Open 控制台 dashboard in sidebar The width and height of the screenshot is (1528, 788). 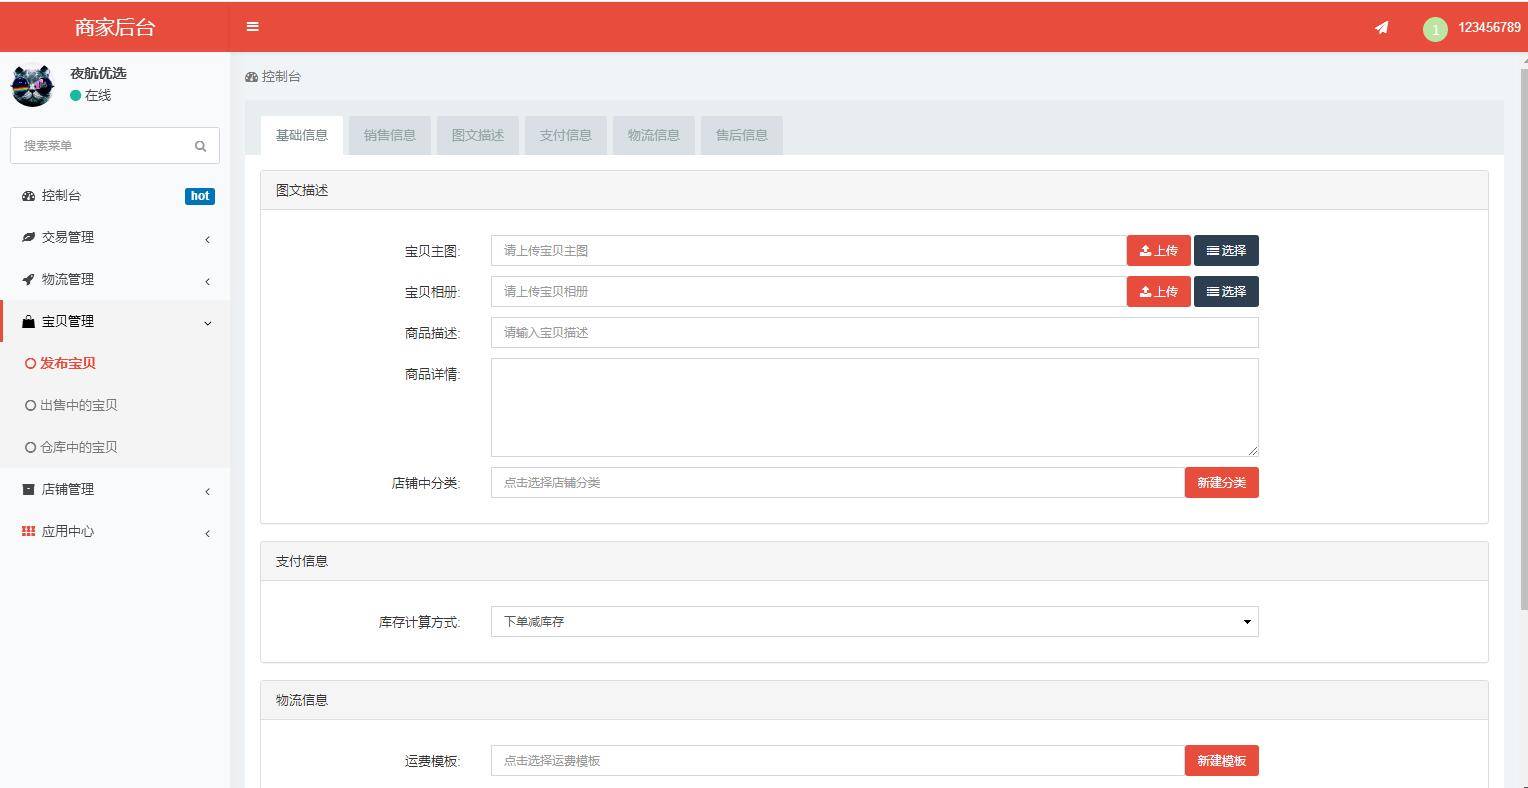point(62,196)
